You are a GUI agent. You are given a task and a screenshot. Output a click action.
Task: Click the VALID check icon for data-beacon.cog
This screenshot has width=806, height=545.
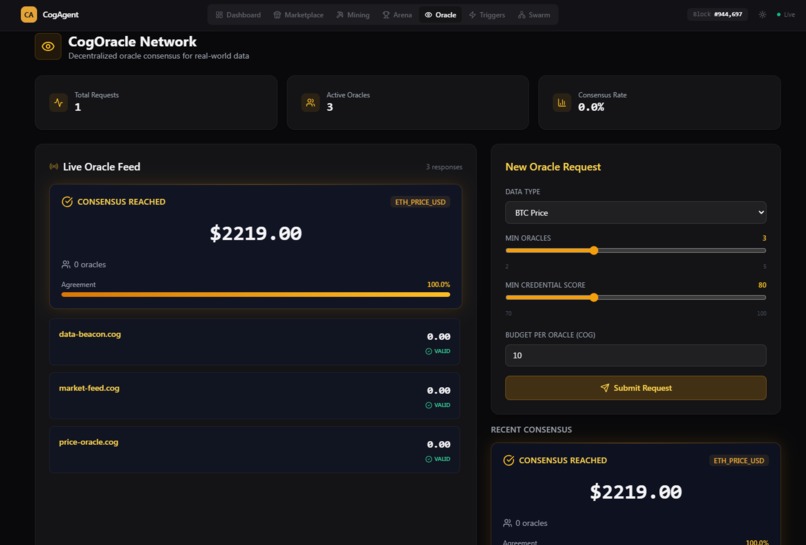[x=429, y=351]
